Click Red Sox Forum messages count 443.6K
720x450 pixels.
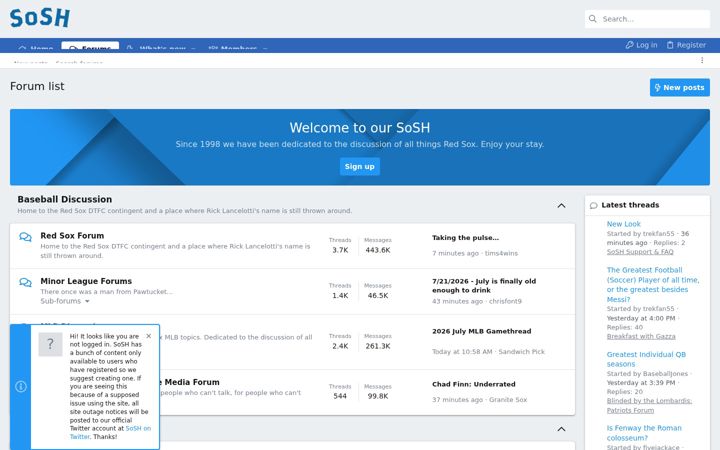(378, 250)
